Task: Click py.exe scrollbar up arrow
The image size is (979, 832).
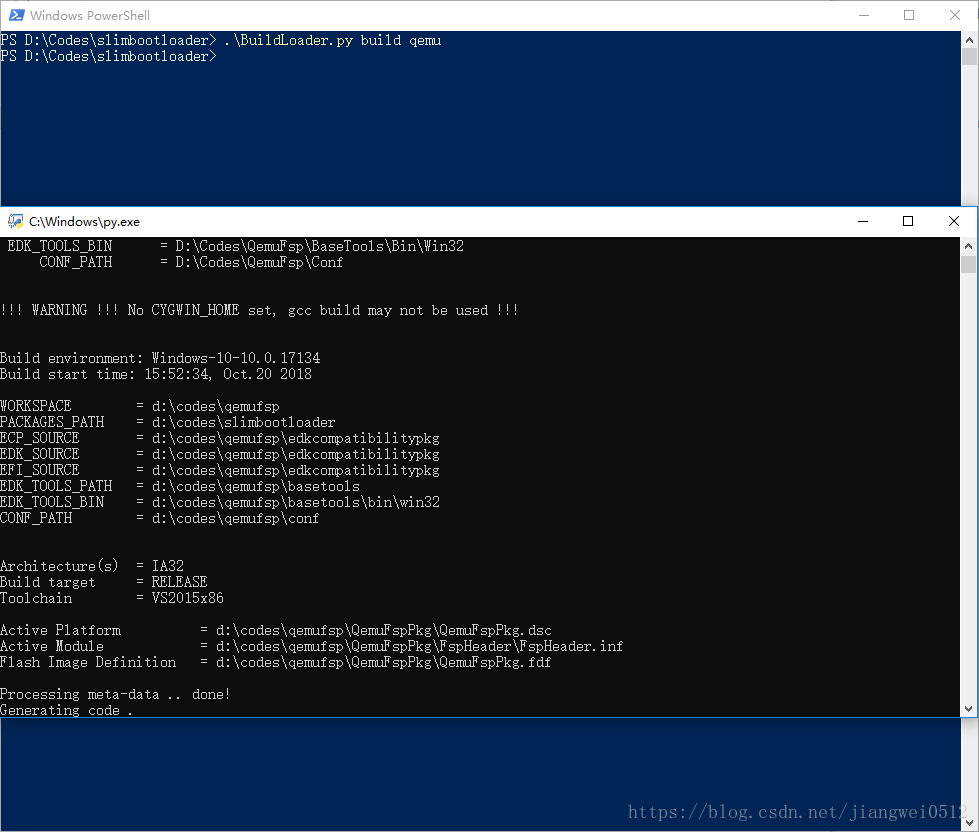Action: pos(968,246)
